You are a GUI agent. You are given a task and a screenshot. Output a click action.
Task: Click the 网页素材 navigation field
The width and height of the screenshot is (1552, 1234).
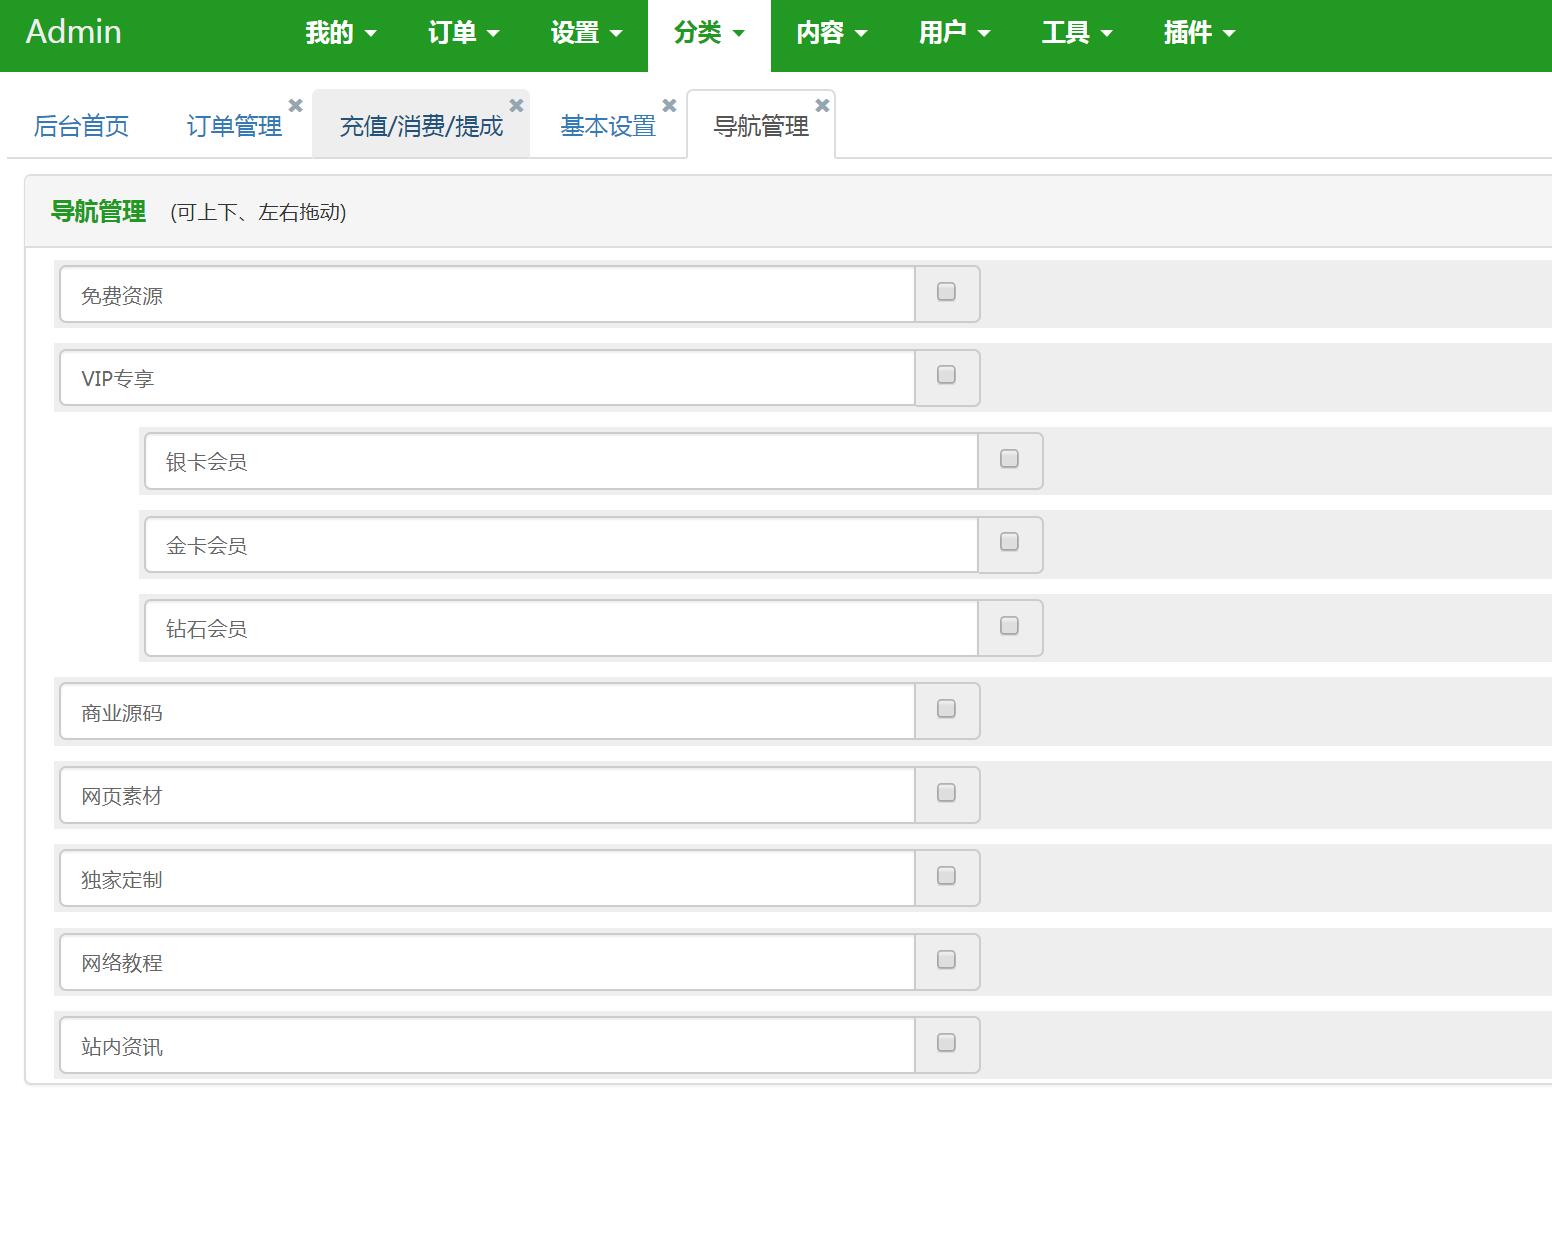(x=488, y=795)
